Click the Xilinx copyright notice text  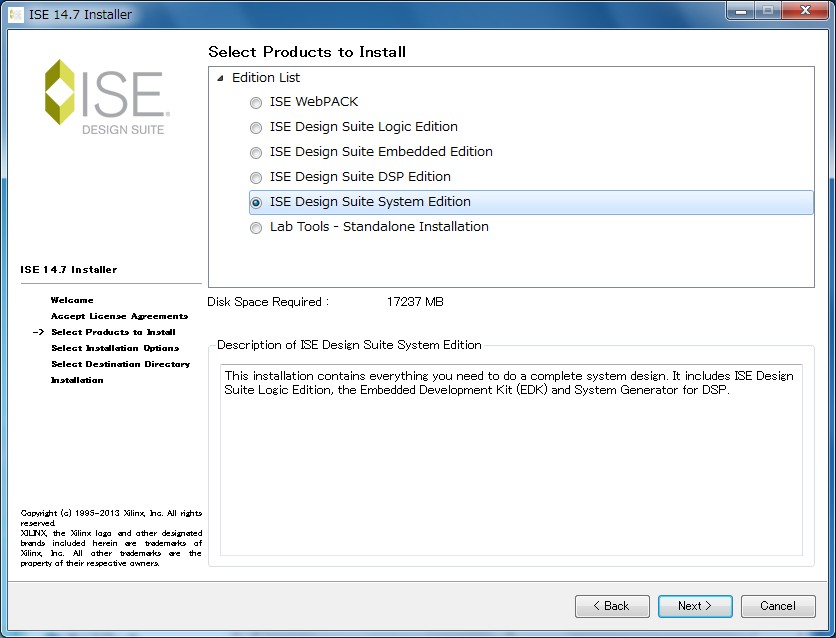coord(111,538)
